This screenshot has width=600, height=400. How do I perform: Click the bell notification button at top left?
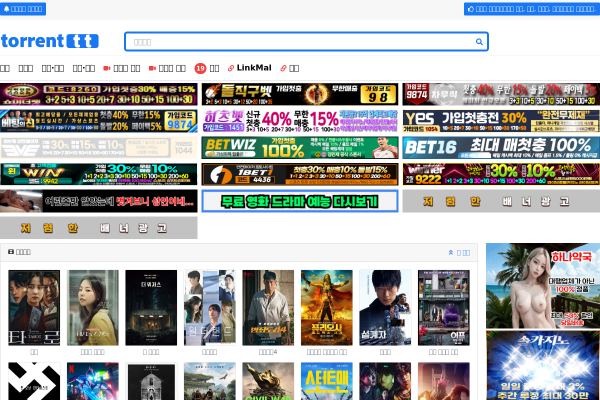[23, 9]
